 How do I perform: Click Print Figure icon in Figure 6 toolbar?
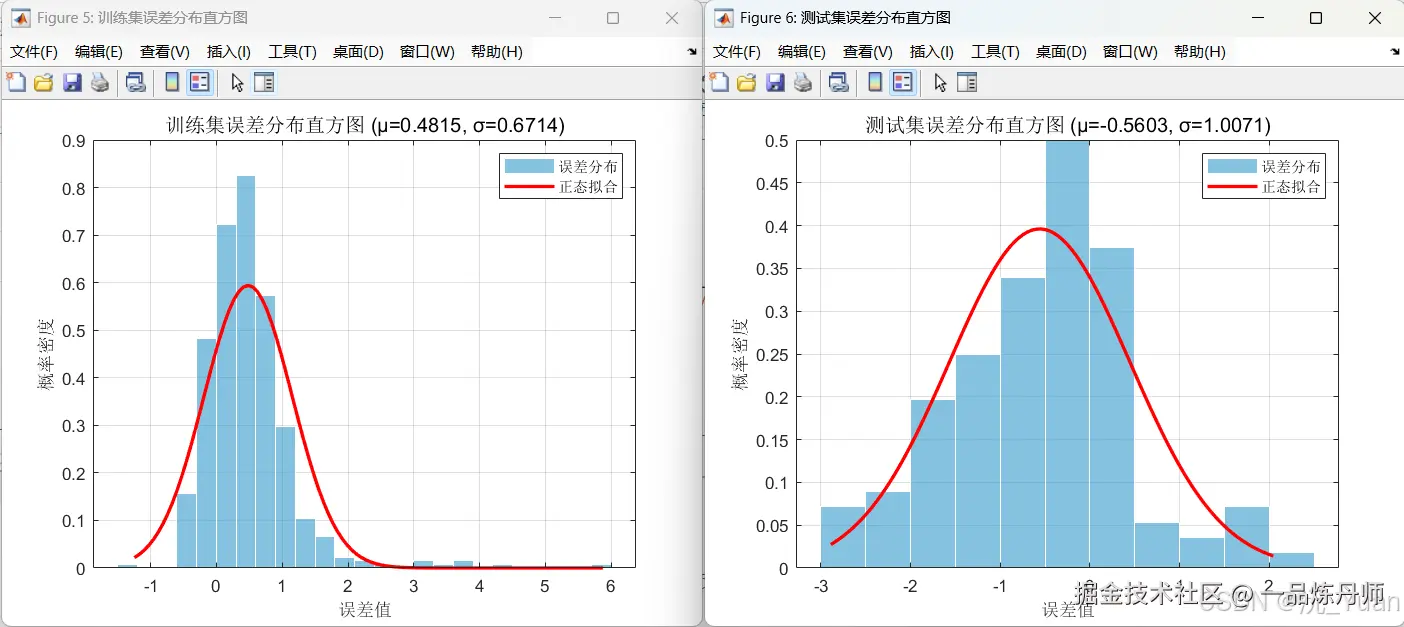coord(803,83)
